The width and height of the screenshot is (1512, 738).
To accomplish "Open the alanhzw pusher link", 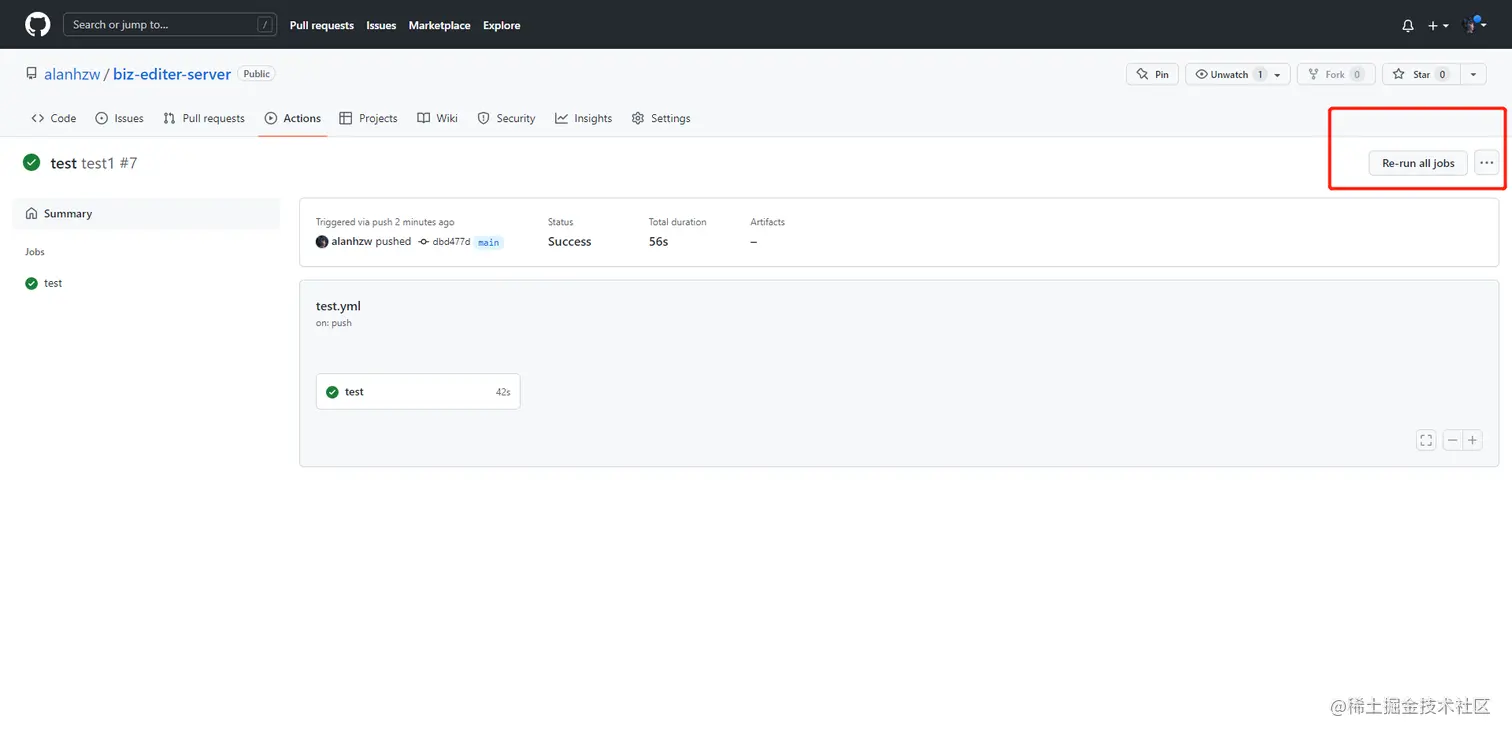I will click(x=351, y=242).
